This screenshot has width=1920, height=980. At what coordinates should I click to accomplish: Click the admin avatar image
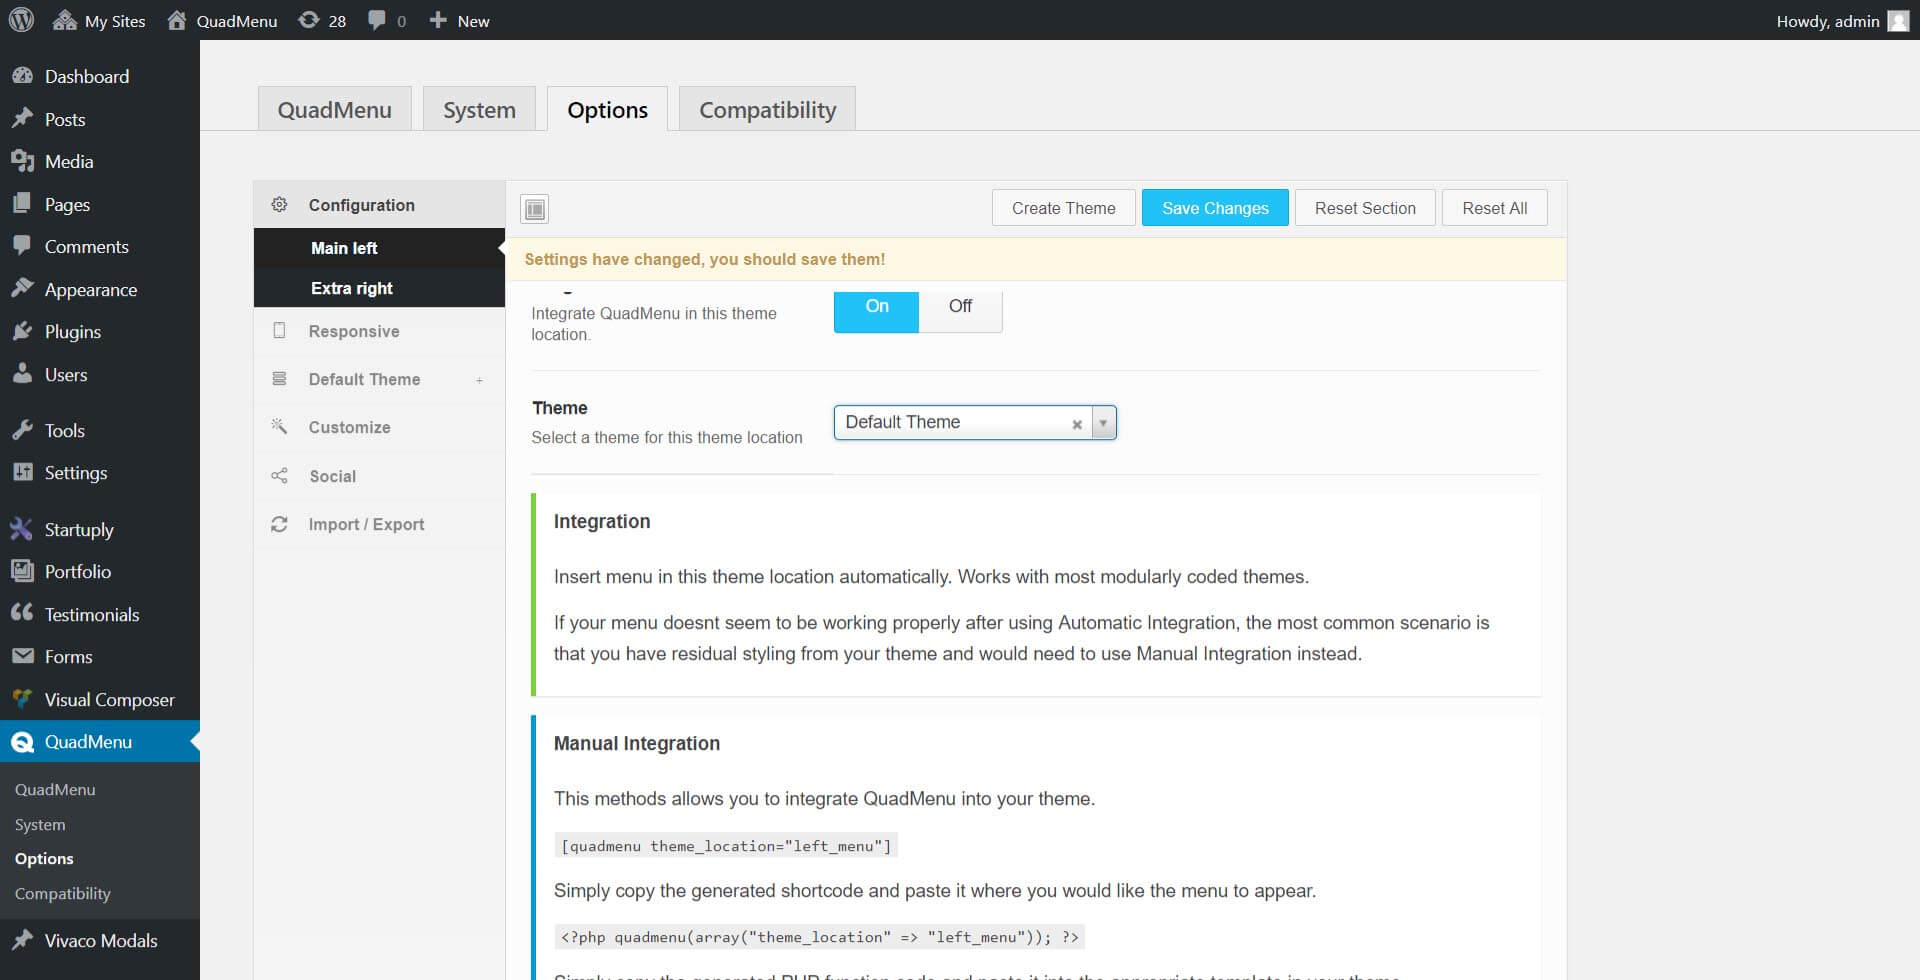click(1898, 21)
